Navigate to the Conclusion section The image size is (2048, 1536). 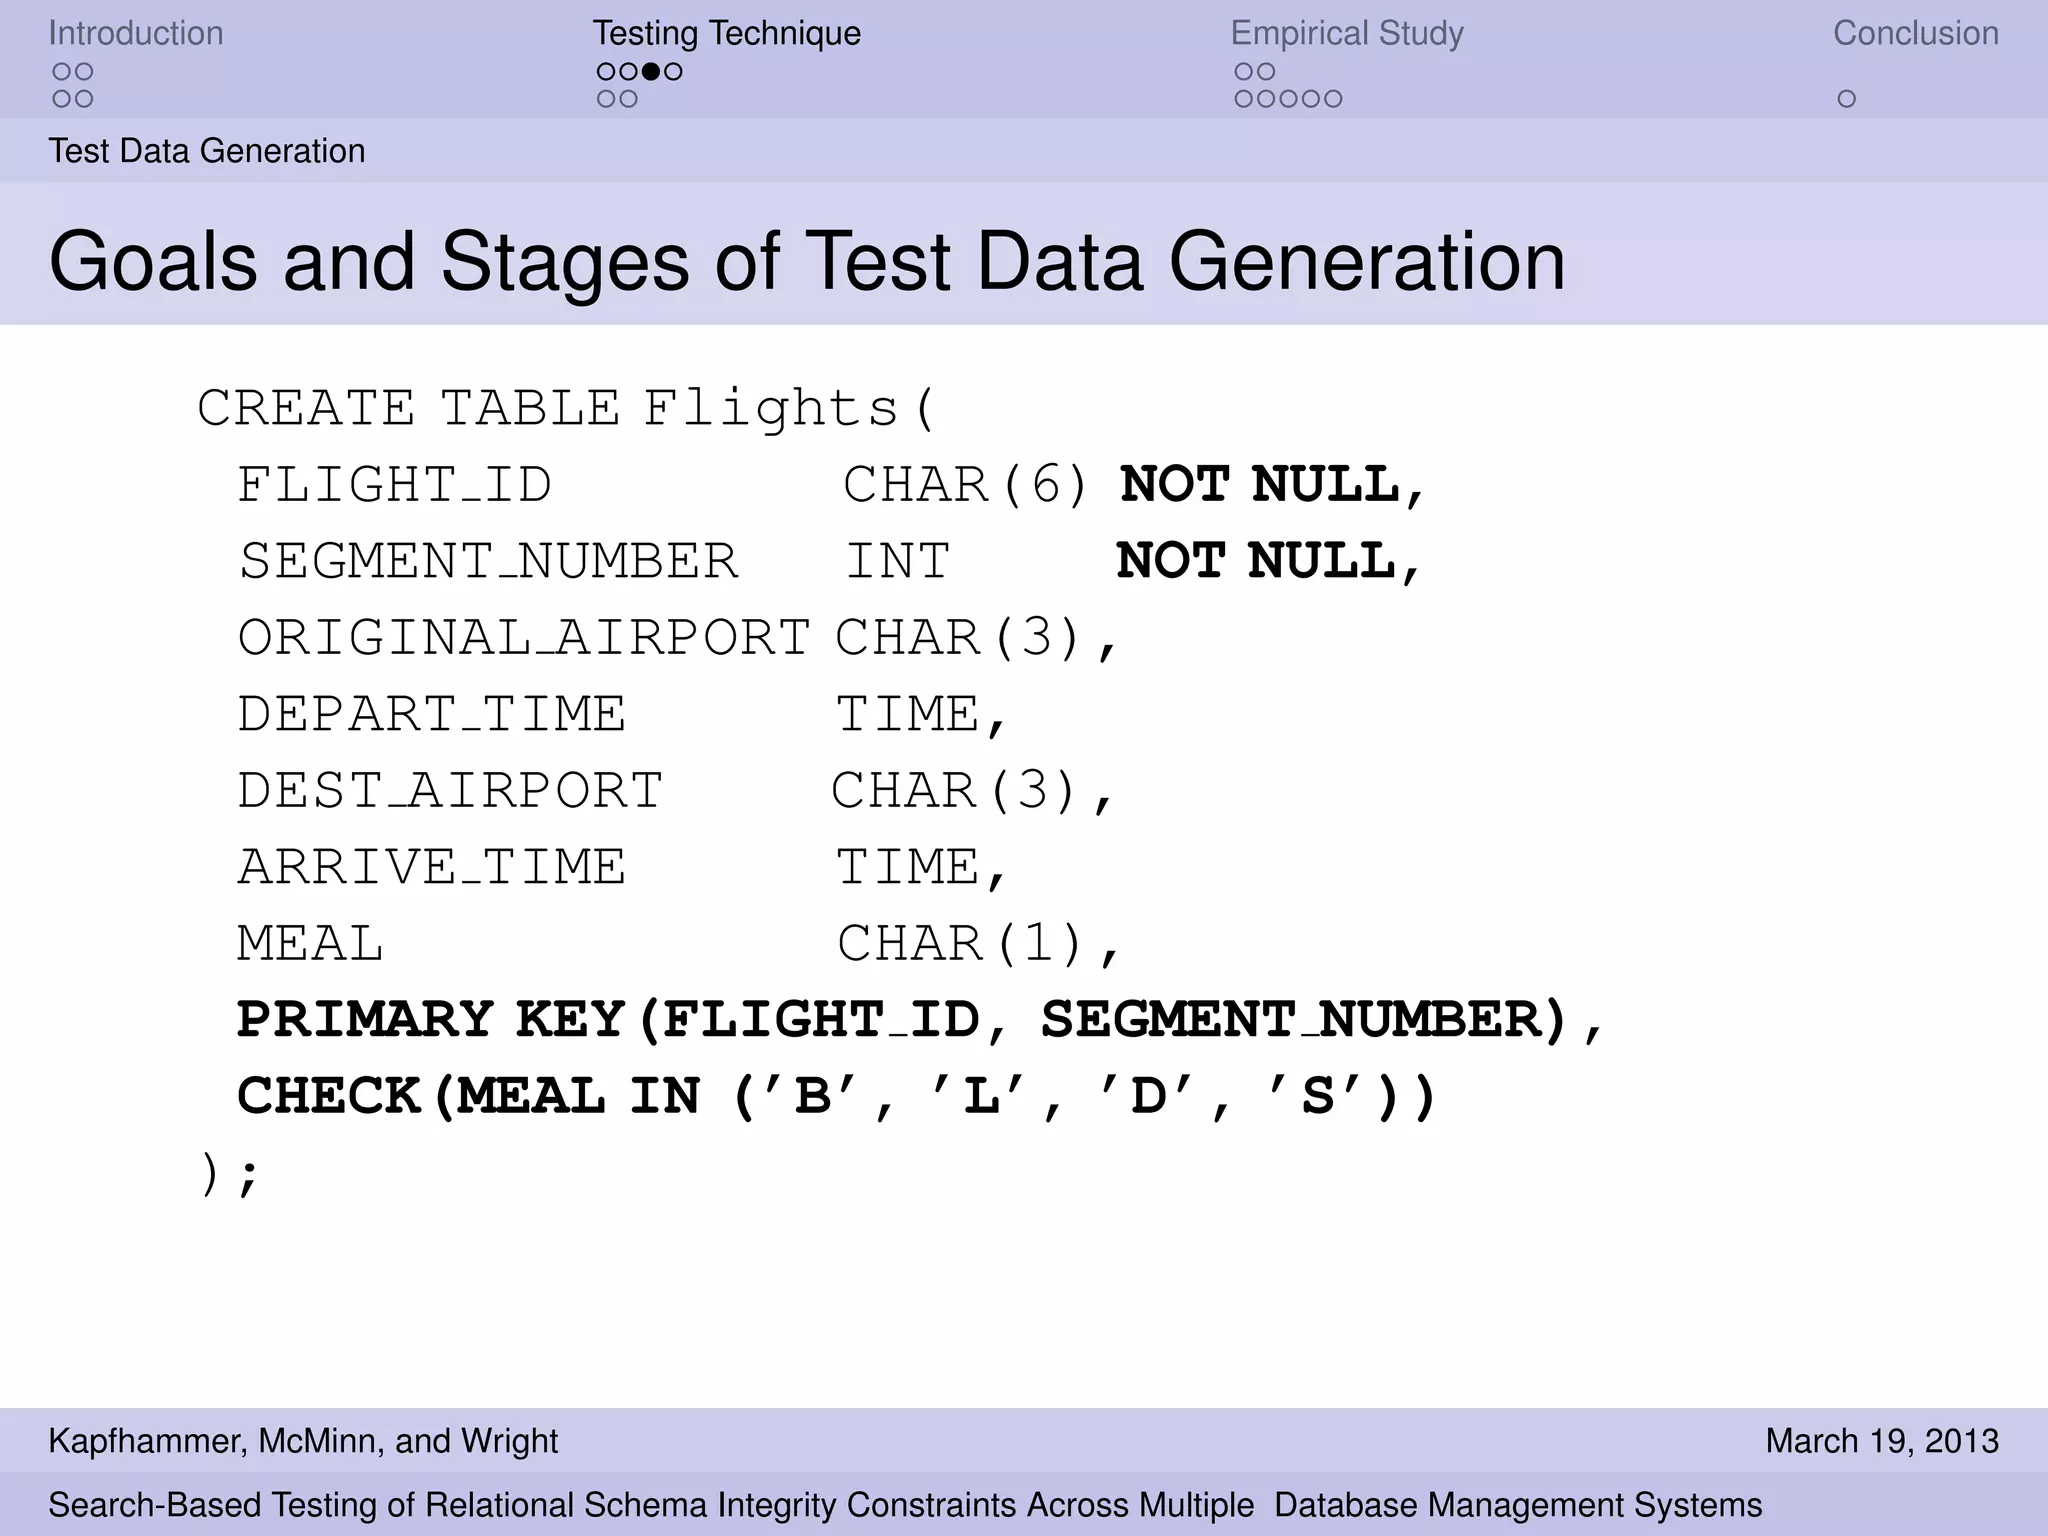coord(1916,33)
